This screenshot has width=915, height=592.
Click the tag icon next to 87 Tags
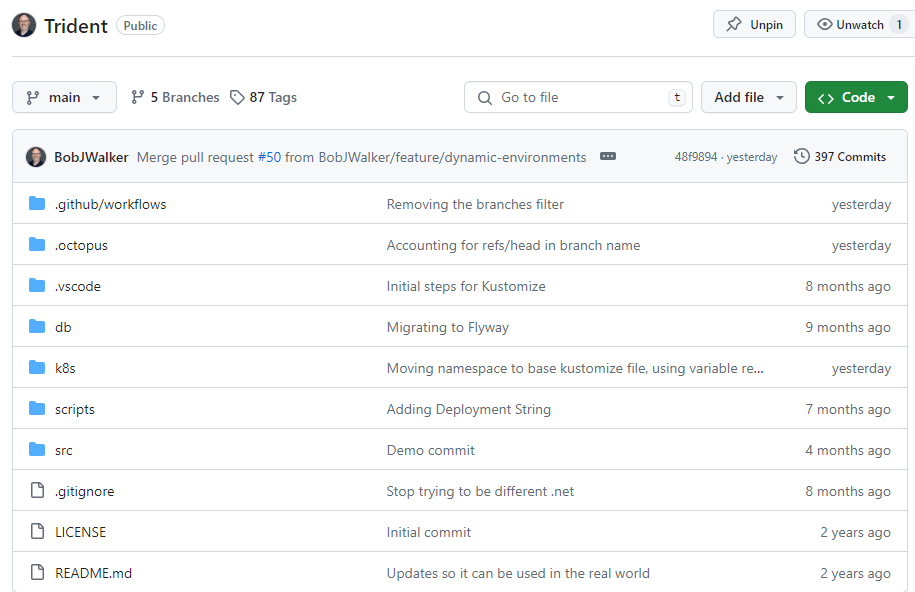[x=237, y=97]
